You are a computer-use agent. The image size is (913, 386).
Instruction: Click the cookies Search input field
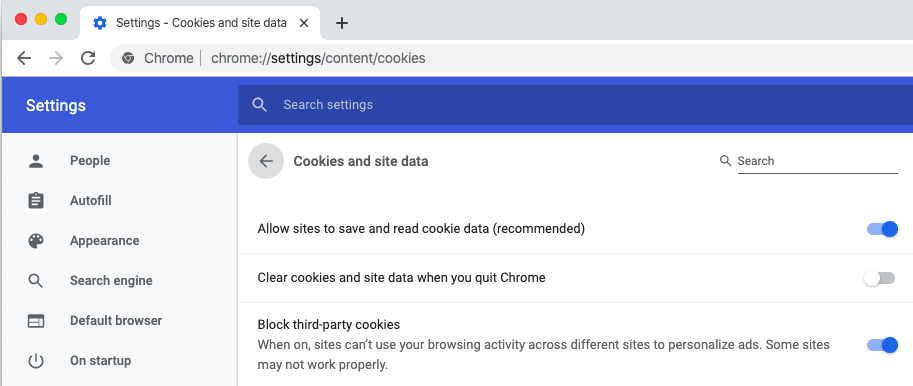[x=817, y=161]
